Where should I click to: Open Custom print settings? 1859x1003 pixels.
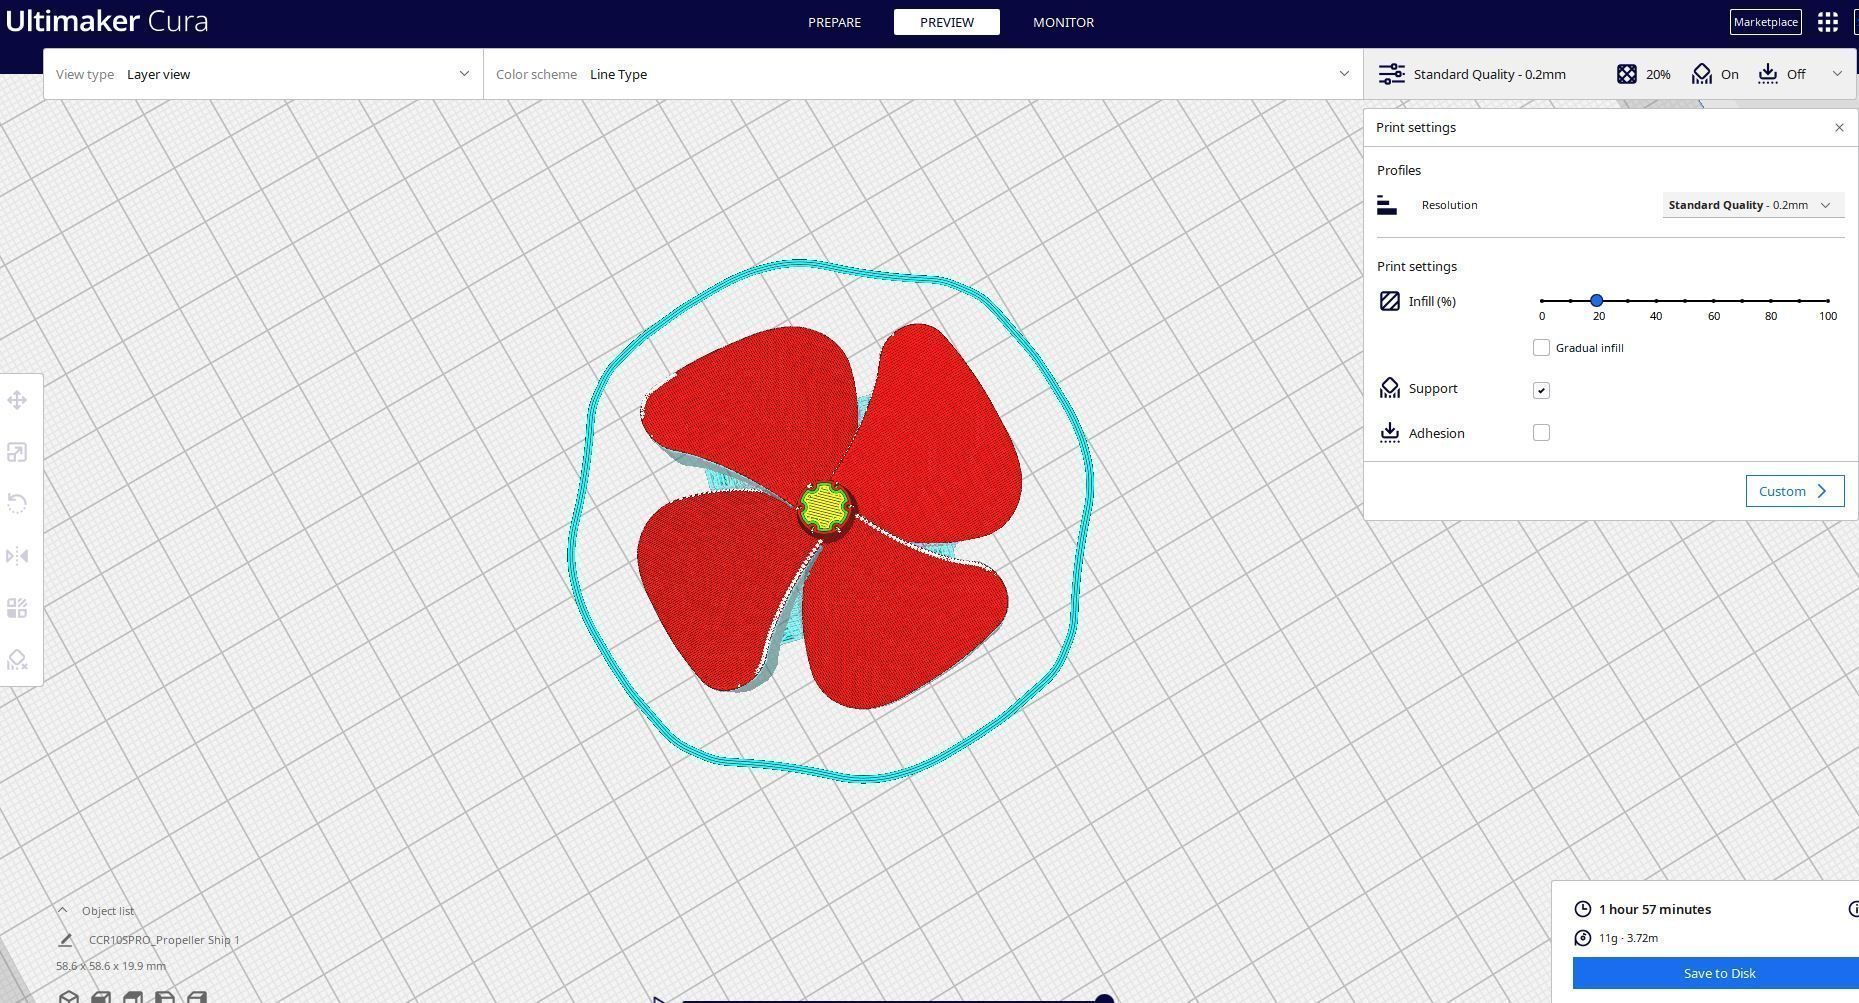1794,491
